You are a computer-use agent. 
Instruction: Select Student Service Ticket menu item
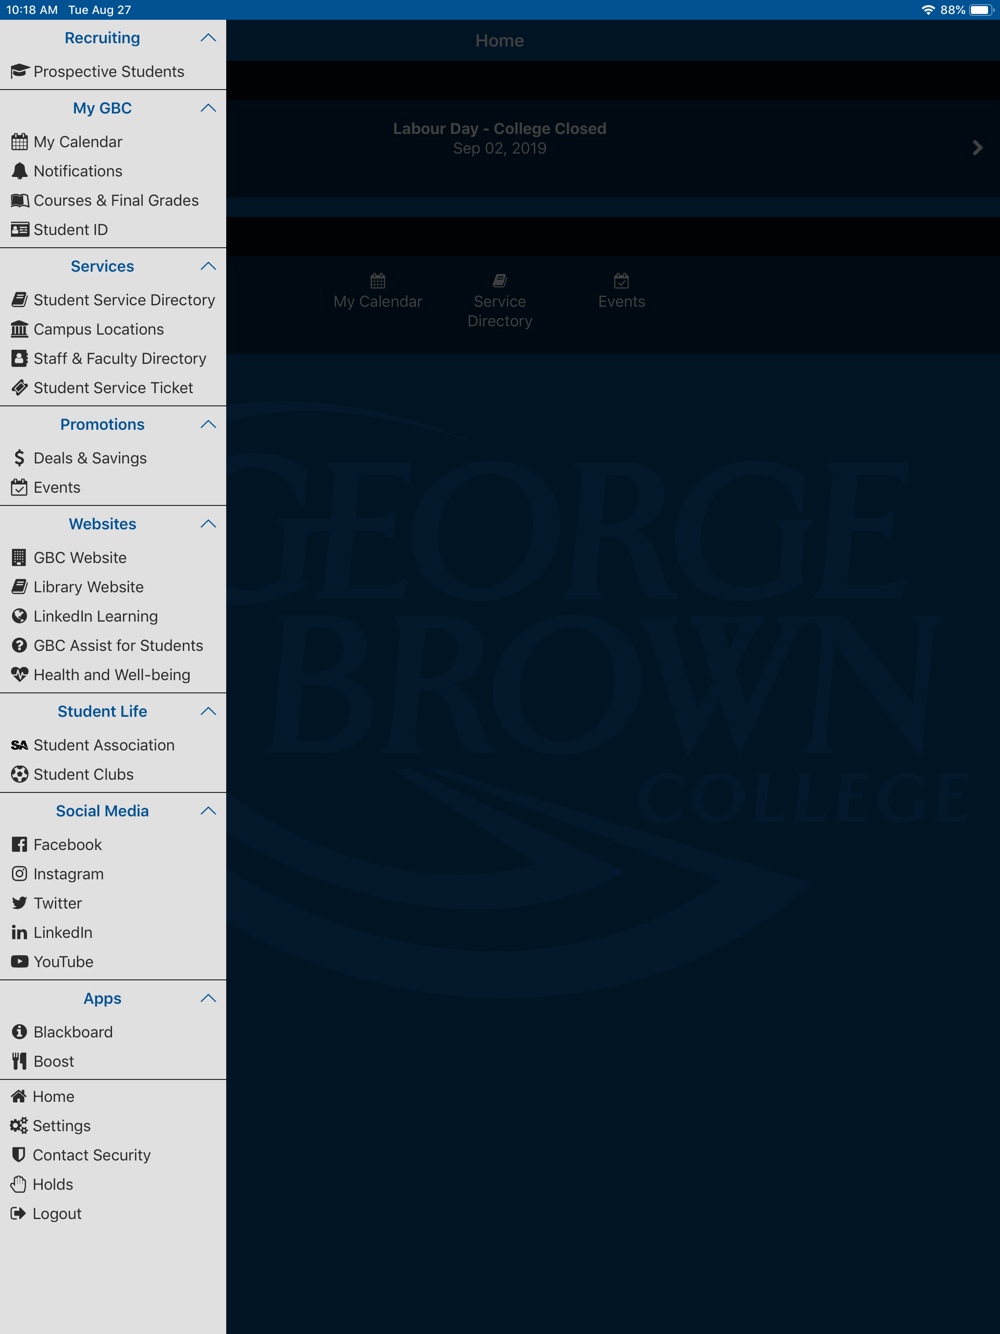click(113, 388)
